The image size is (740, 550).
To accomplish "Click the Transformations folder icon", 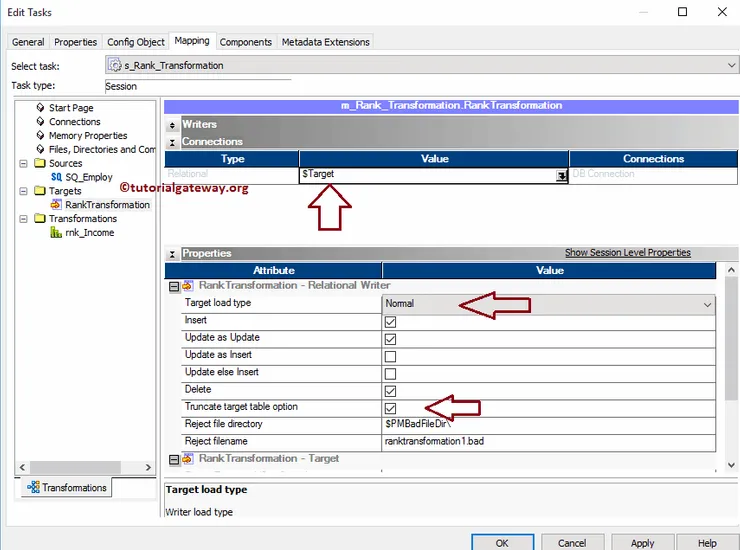I will (x=39, y=219).
